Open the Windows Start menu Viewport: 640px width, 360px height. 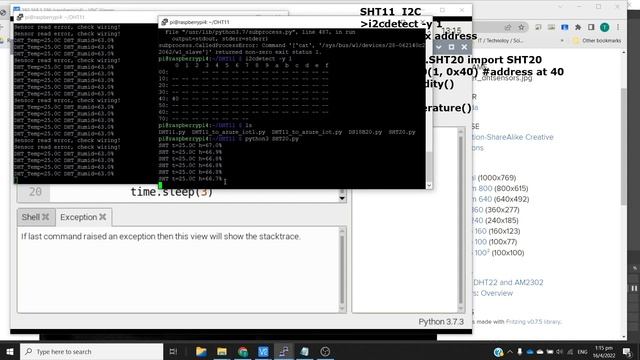(10, 351)
